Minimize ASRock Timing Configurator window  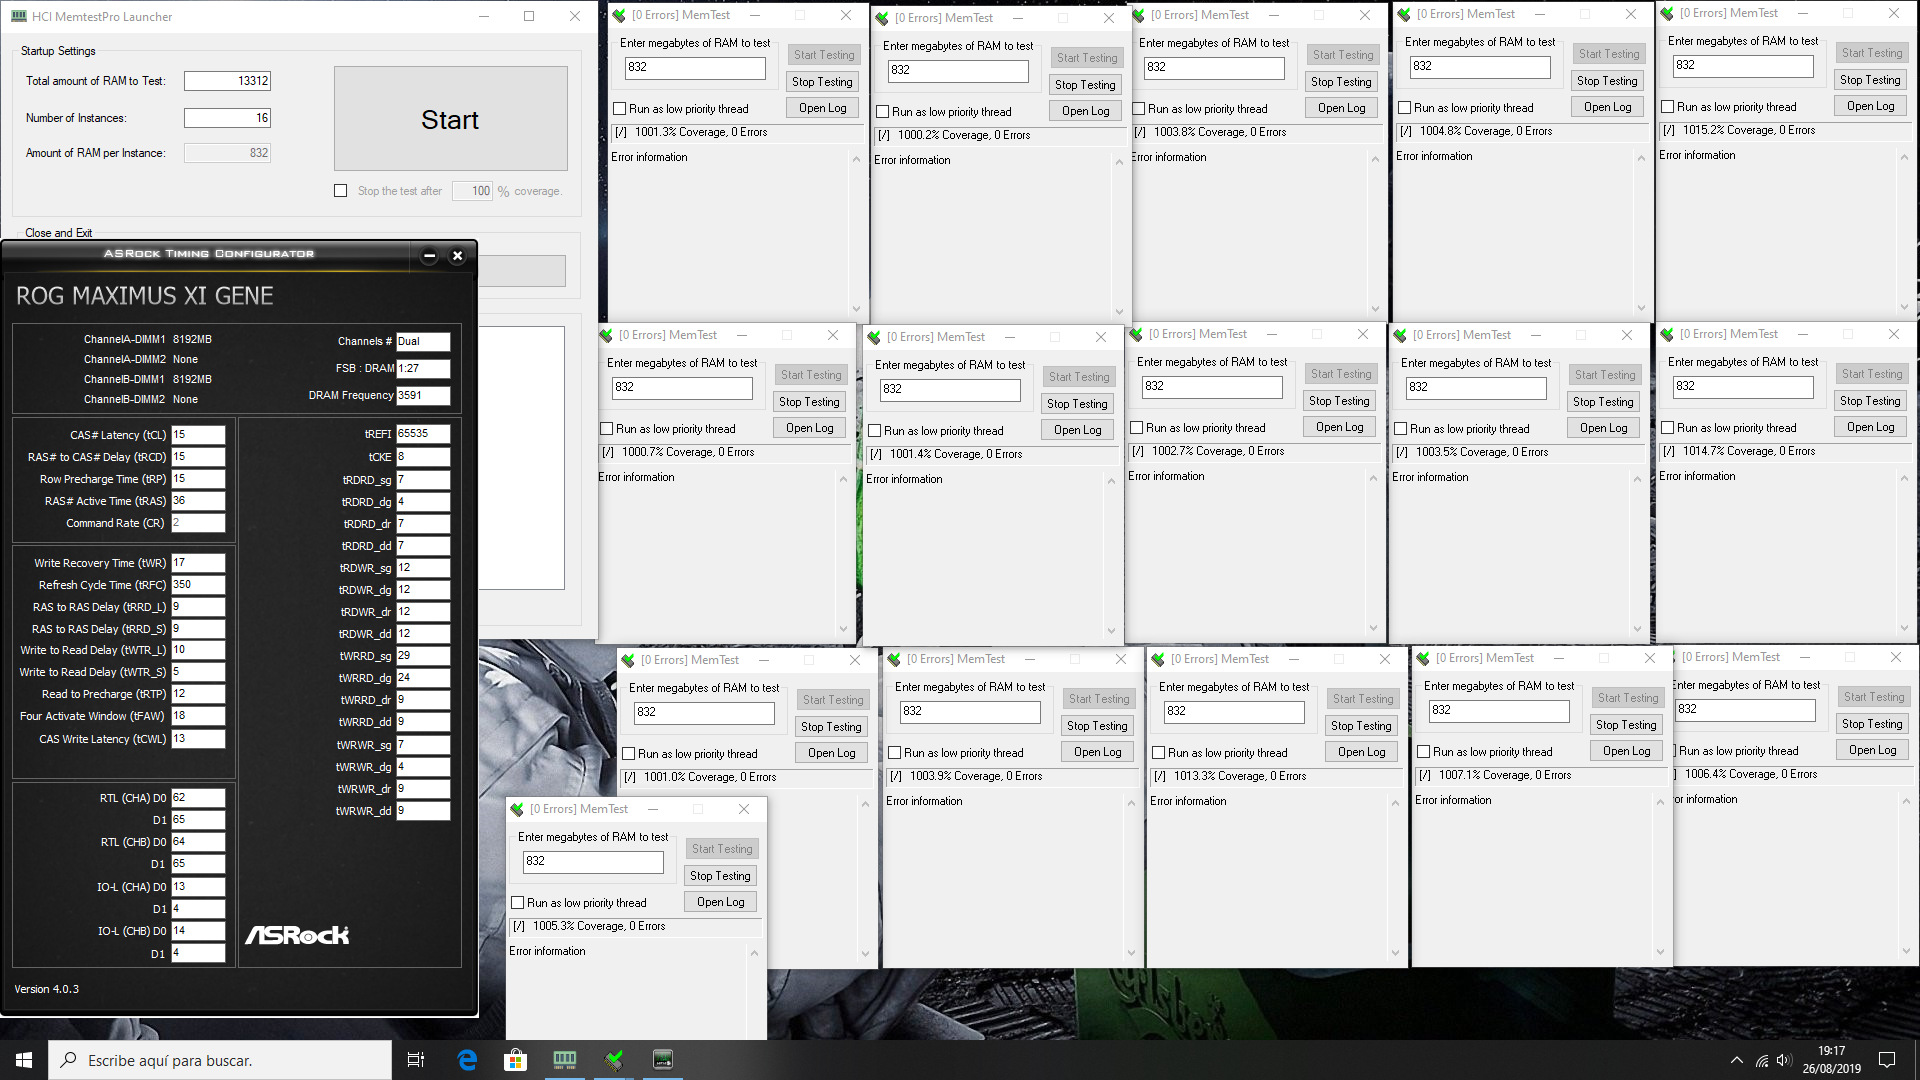click(x=429, y=256)
